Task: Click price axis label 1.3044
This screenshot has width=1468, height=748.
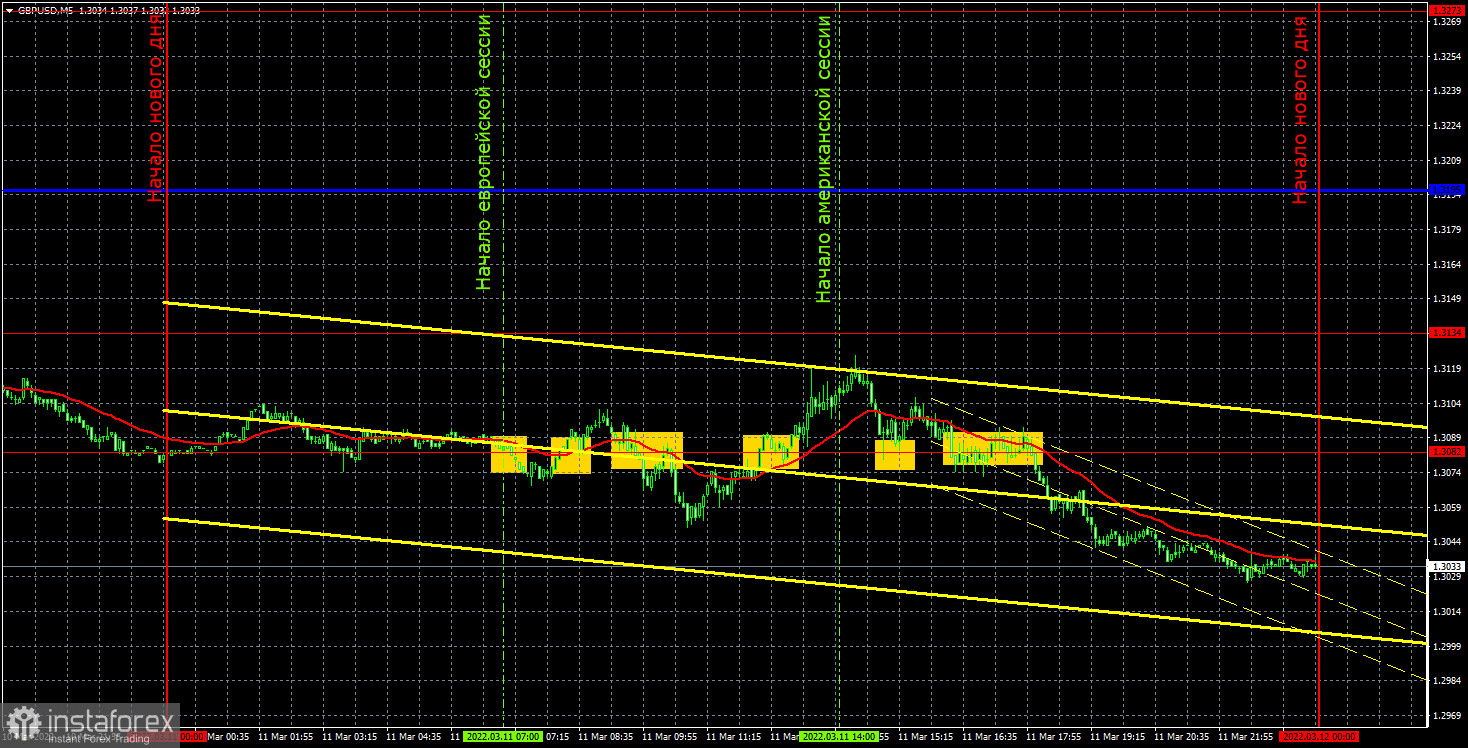Action: coord(1447,542)
